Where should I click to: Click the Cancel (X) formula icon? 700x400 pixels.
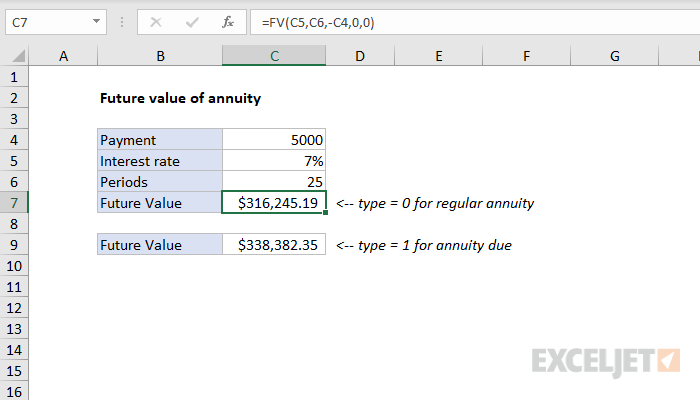click(156, 22)
